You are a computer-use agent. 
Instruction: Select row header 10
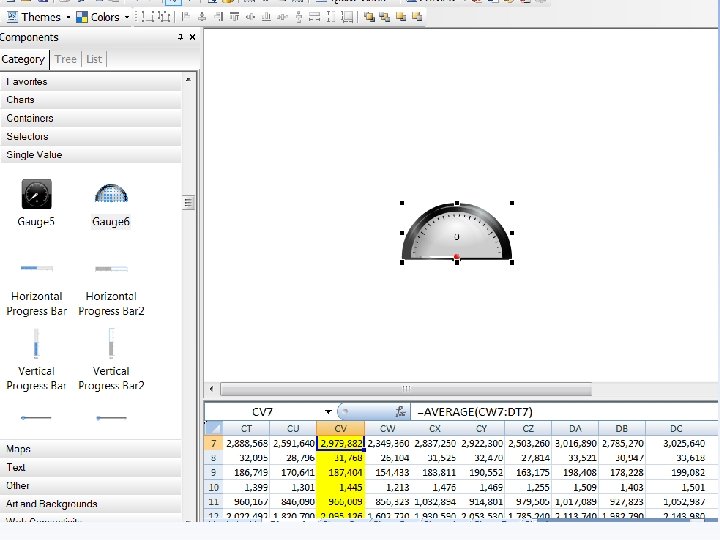tap(214, 487)
